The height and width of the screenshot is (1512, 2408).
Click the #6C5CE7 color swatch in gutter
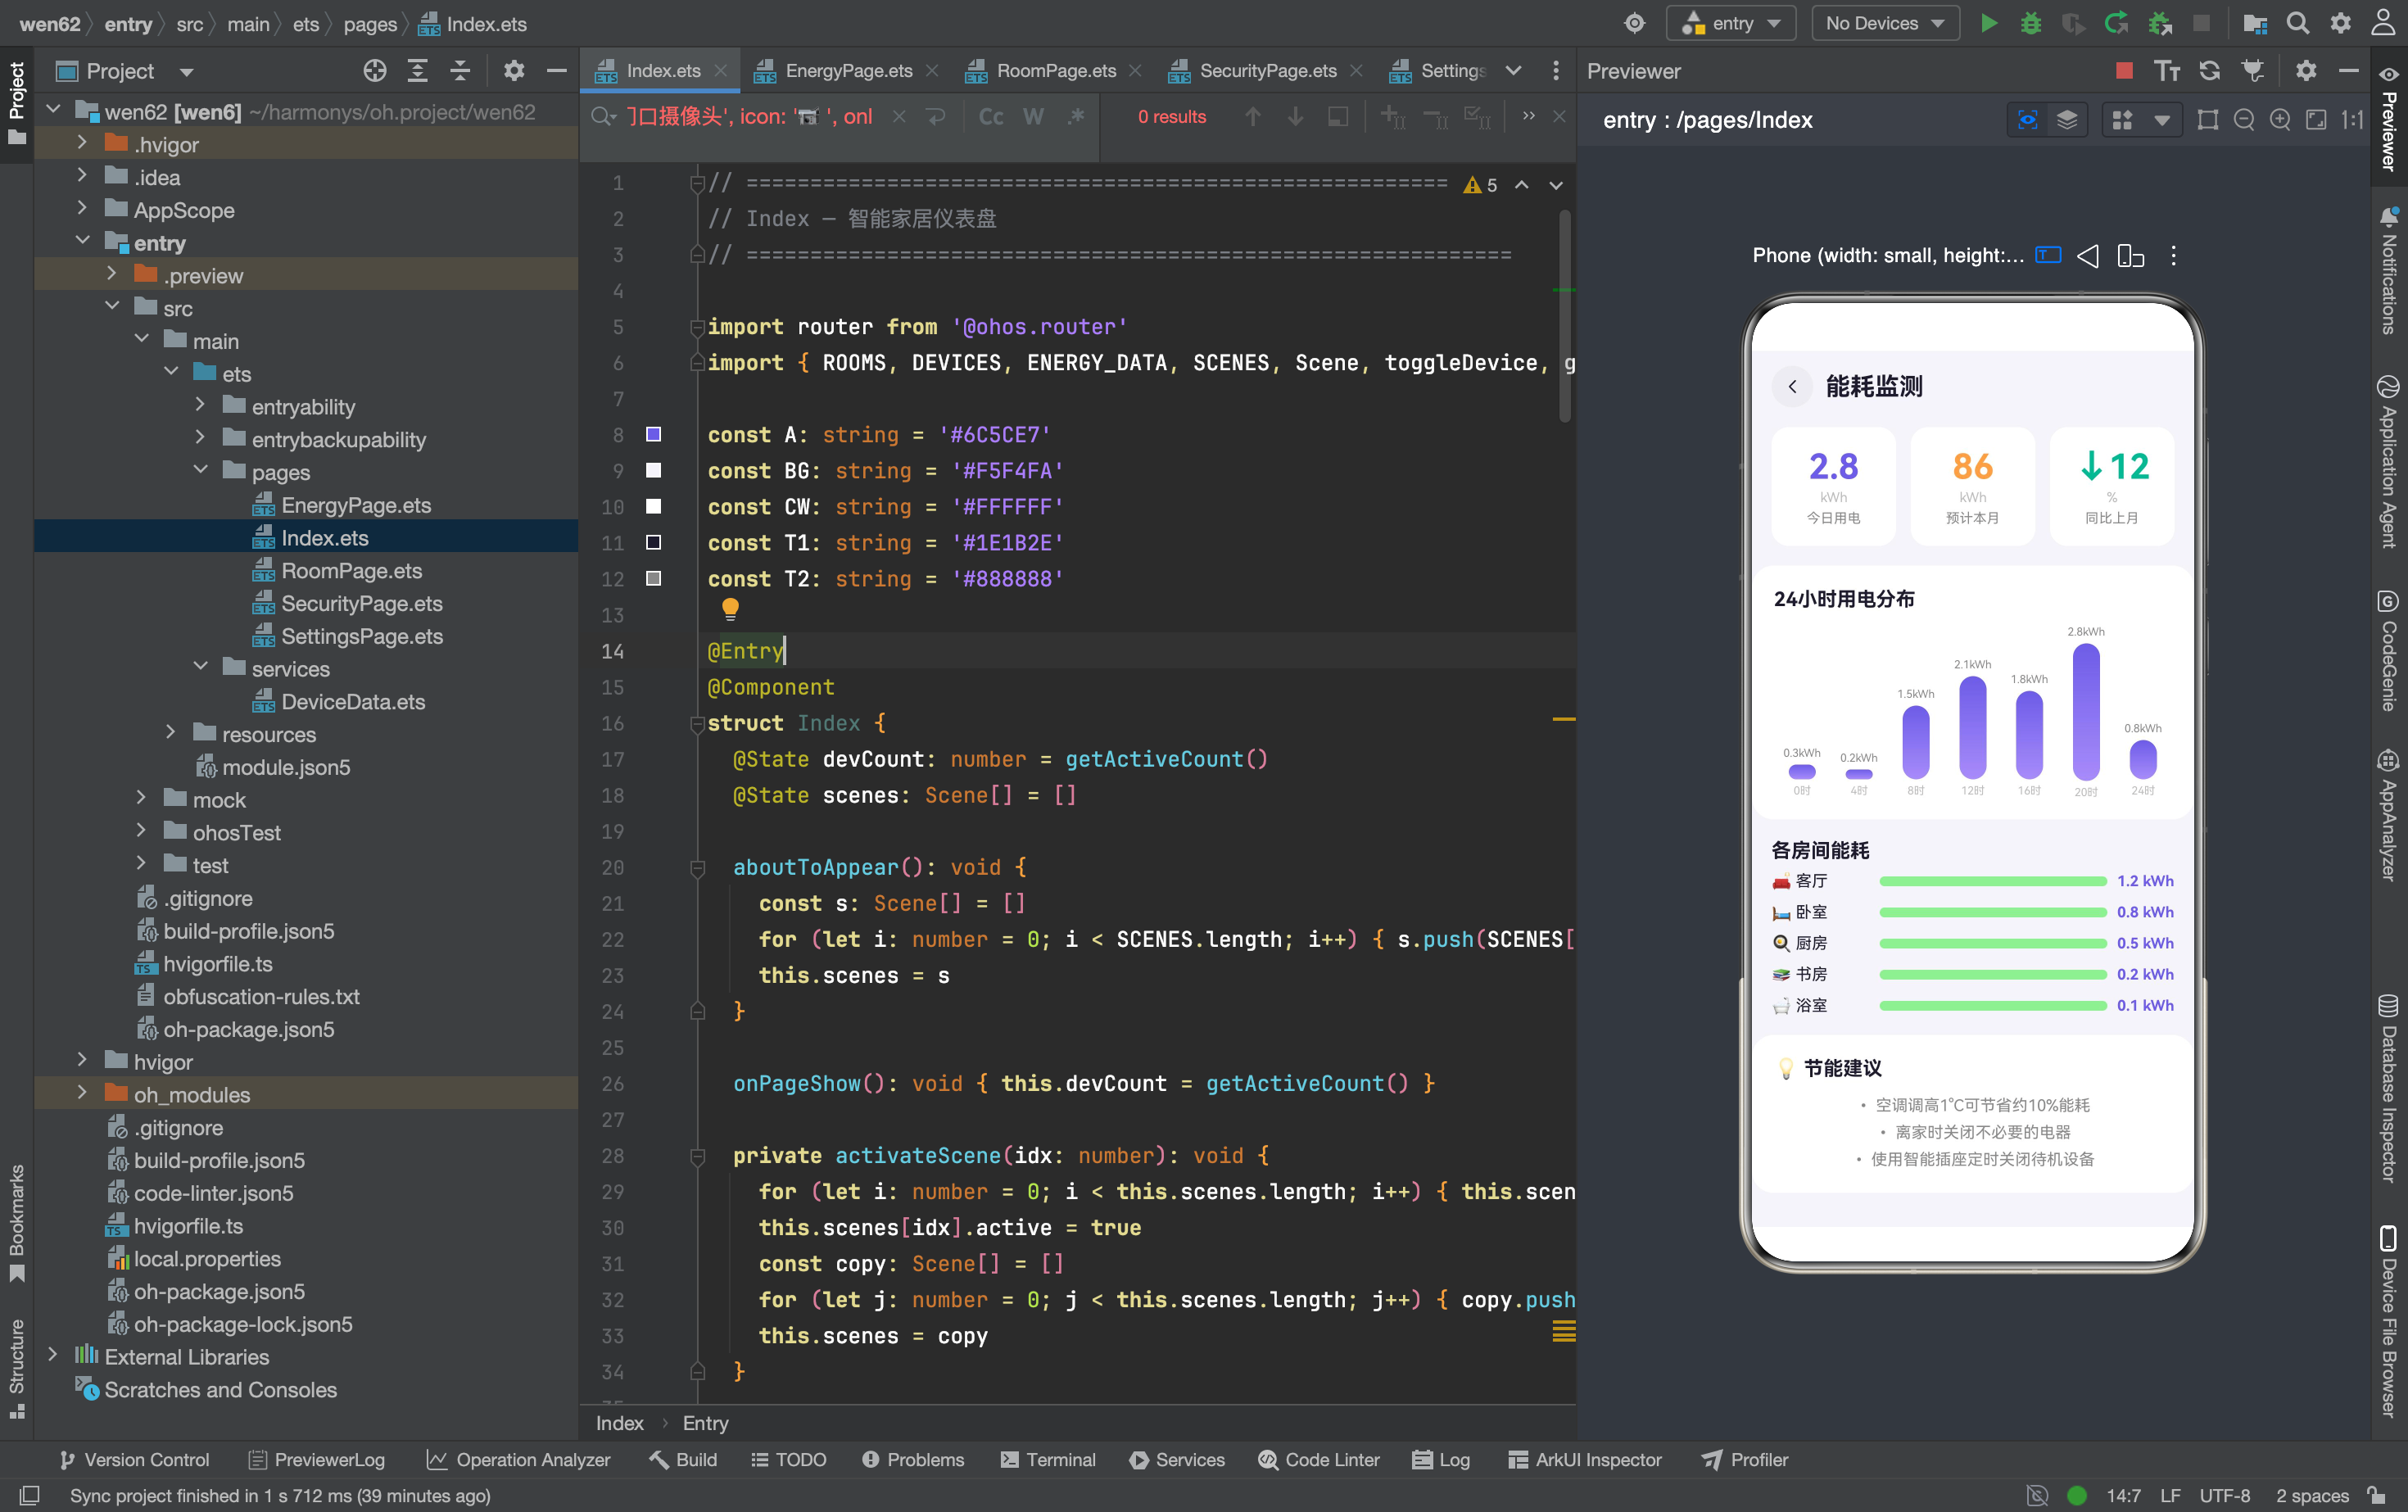click(653, 434)
